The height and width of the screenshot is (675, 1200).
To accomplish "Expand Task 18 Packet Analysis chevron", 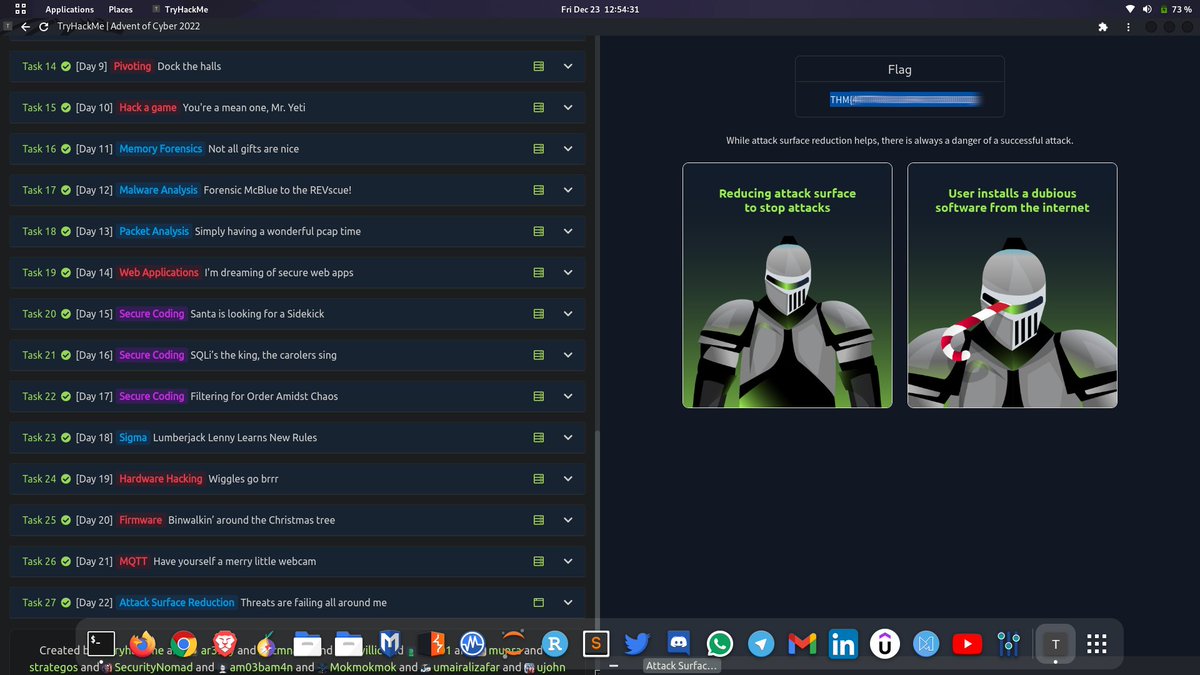I will click(568, 231).
